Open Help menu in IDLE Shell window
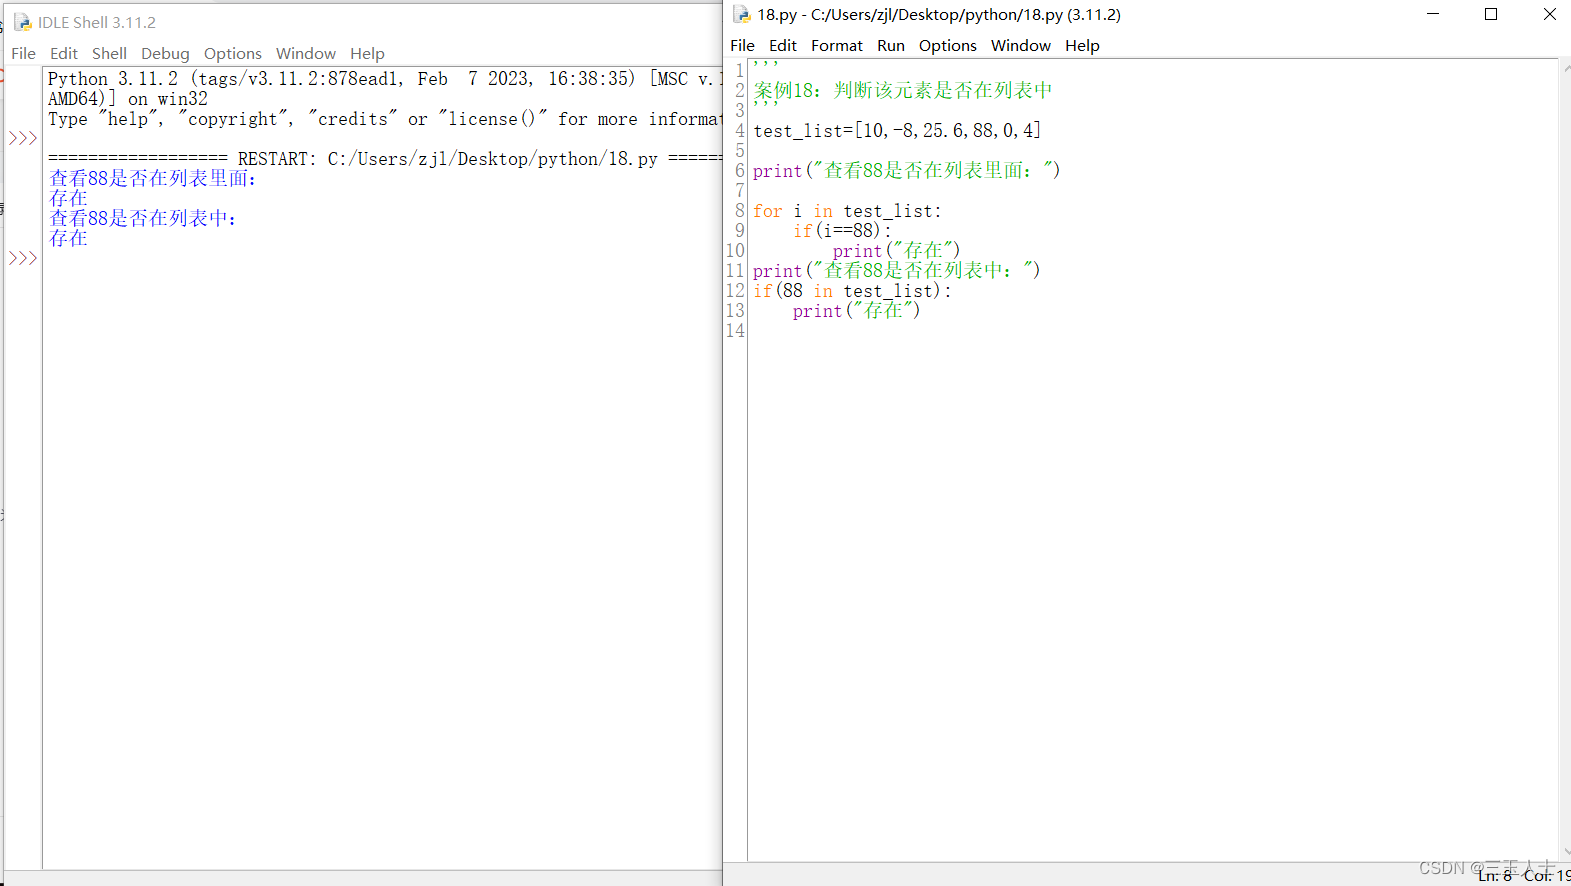1571x886 pixels. point(367,53)
